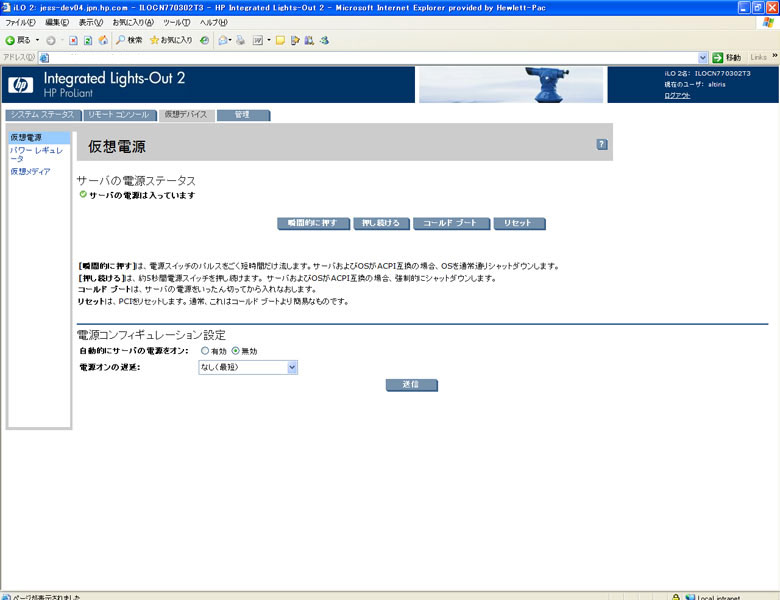Open パワー レギュレータ sidebar link

[36, 154]
